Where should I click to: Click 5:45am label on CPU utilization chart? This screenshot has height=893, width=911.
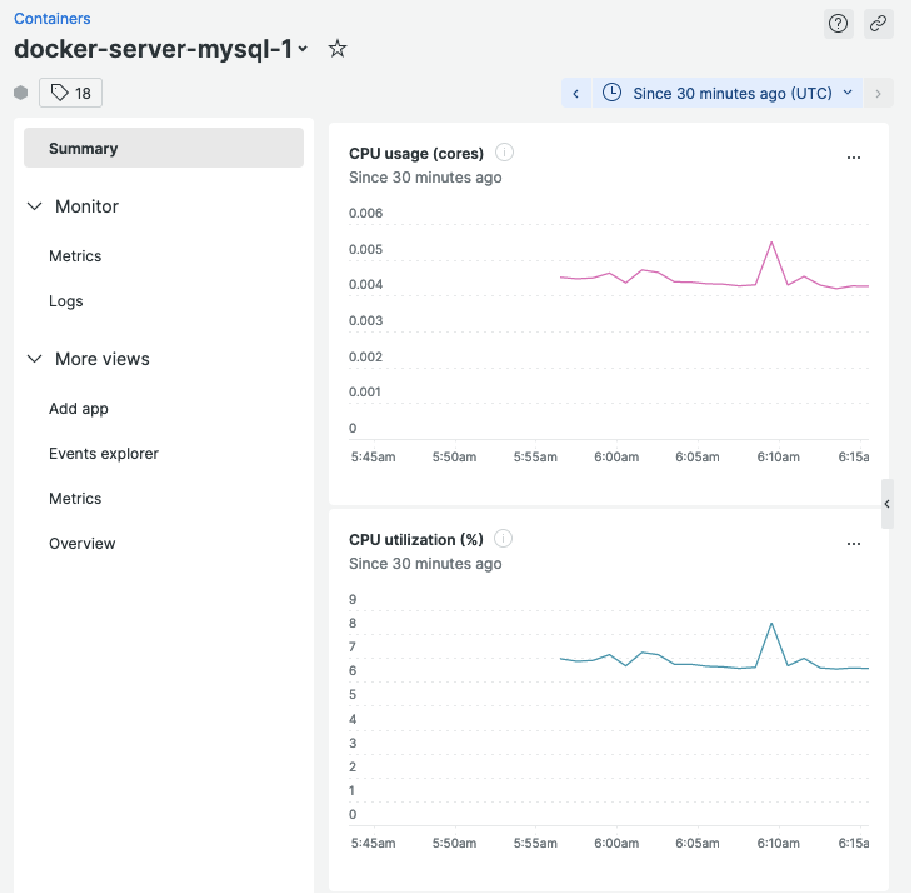[373, 843]
